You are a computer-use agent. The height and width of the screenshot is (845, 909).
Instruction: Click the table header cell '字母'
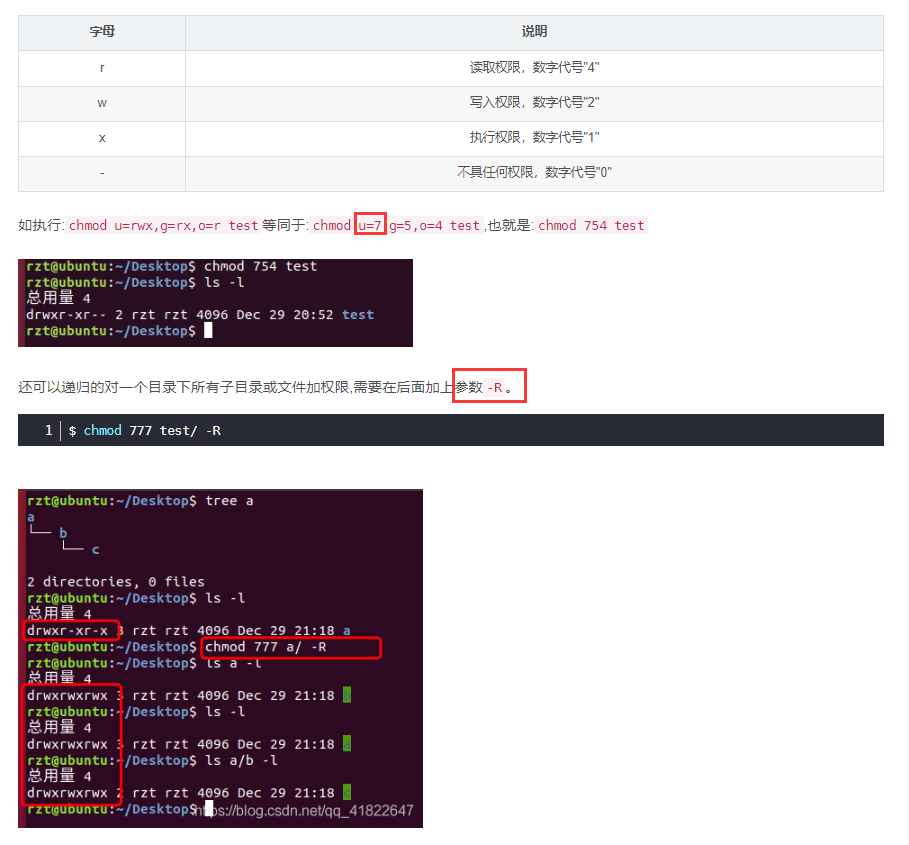(x=102, y=32)
